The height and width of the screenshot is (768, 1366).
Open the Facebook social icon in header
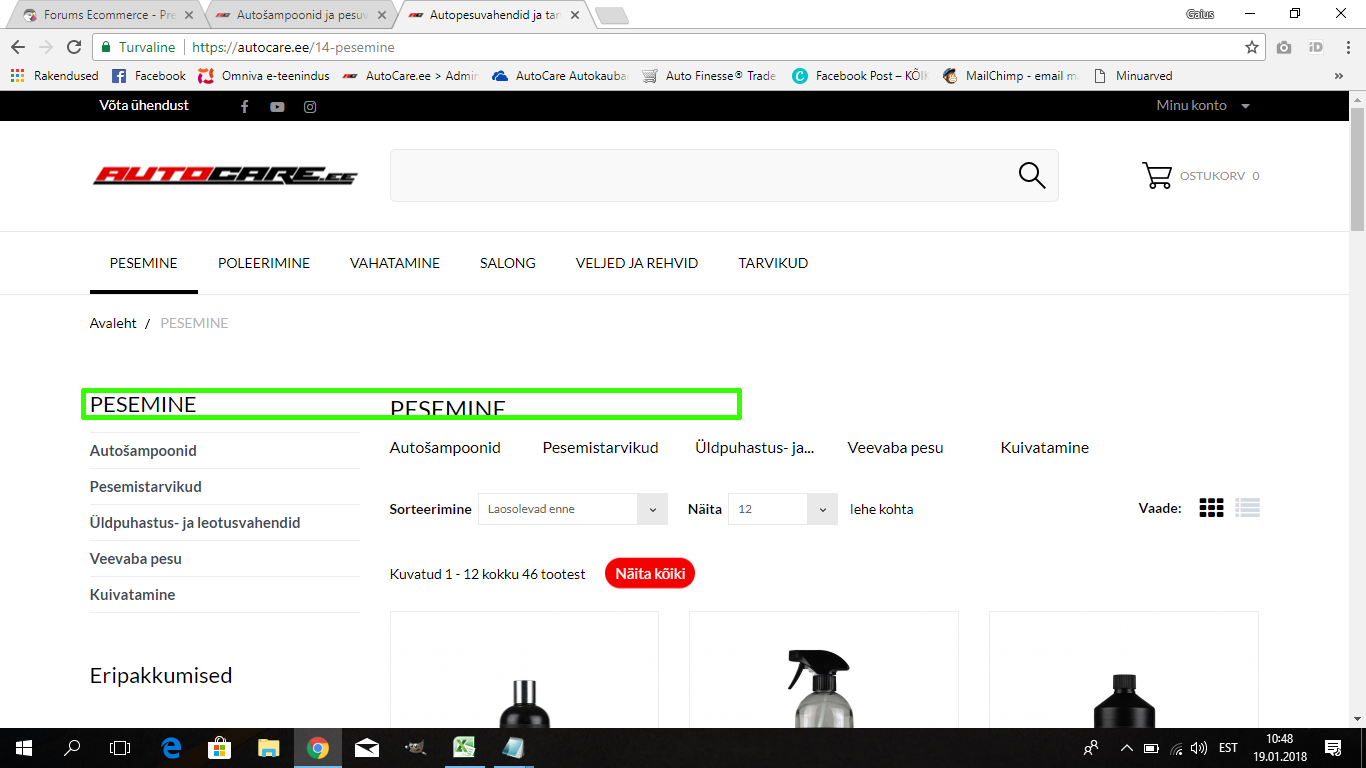(245, 106)
